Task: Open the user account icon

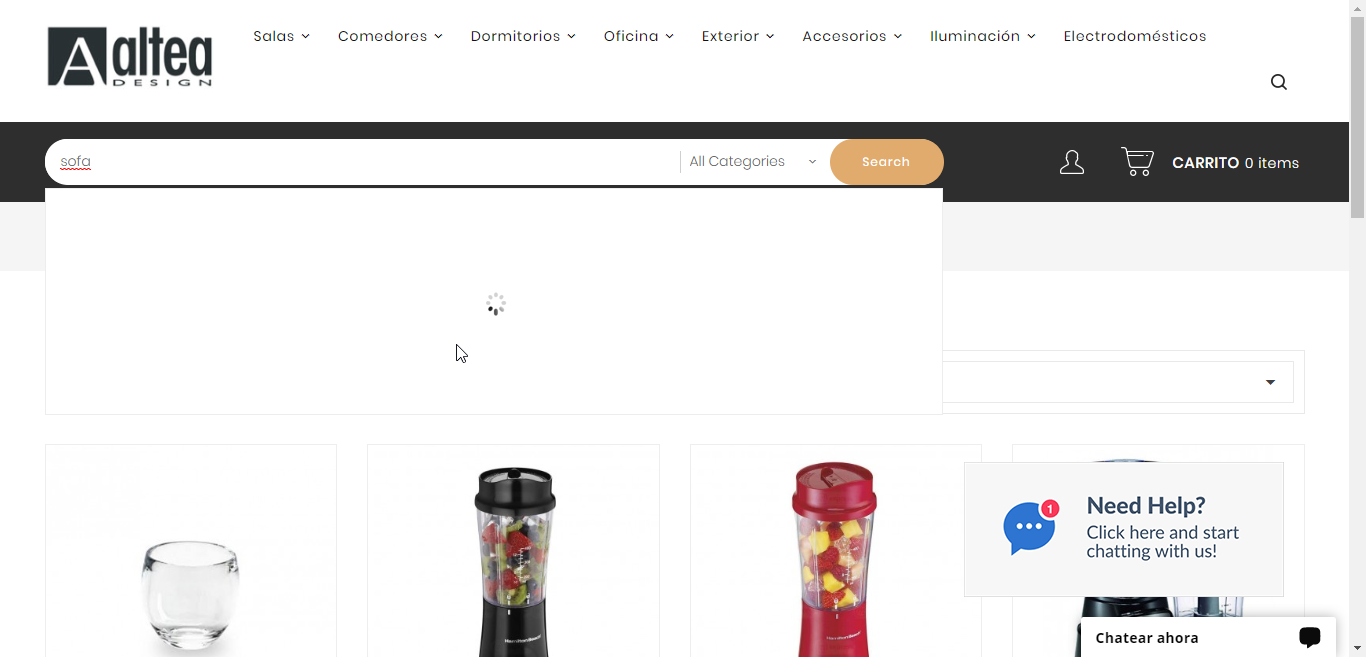Action: (x=1072, y=162)
